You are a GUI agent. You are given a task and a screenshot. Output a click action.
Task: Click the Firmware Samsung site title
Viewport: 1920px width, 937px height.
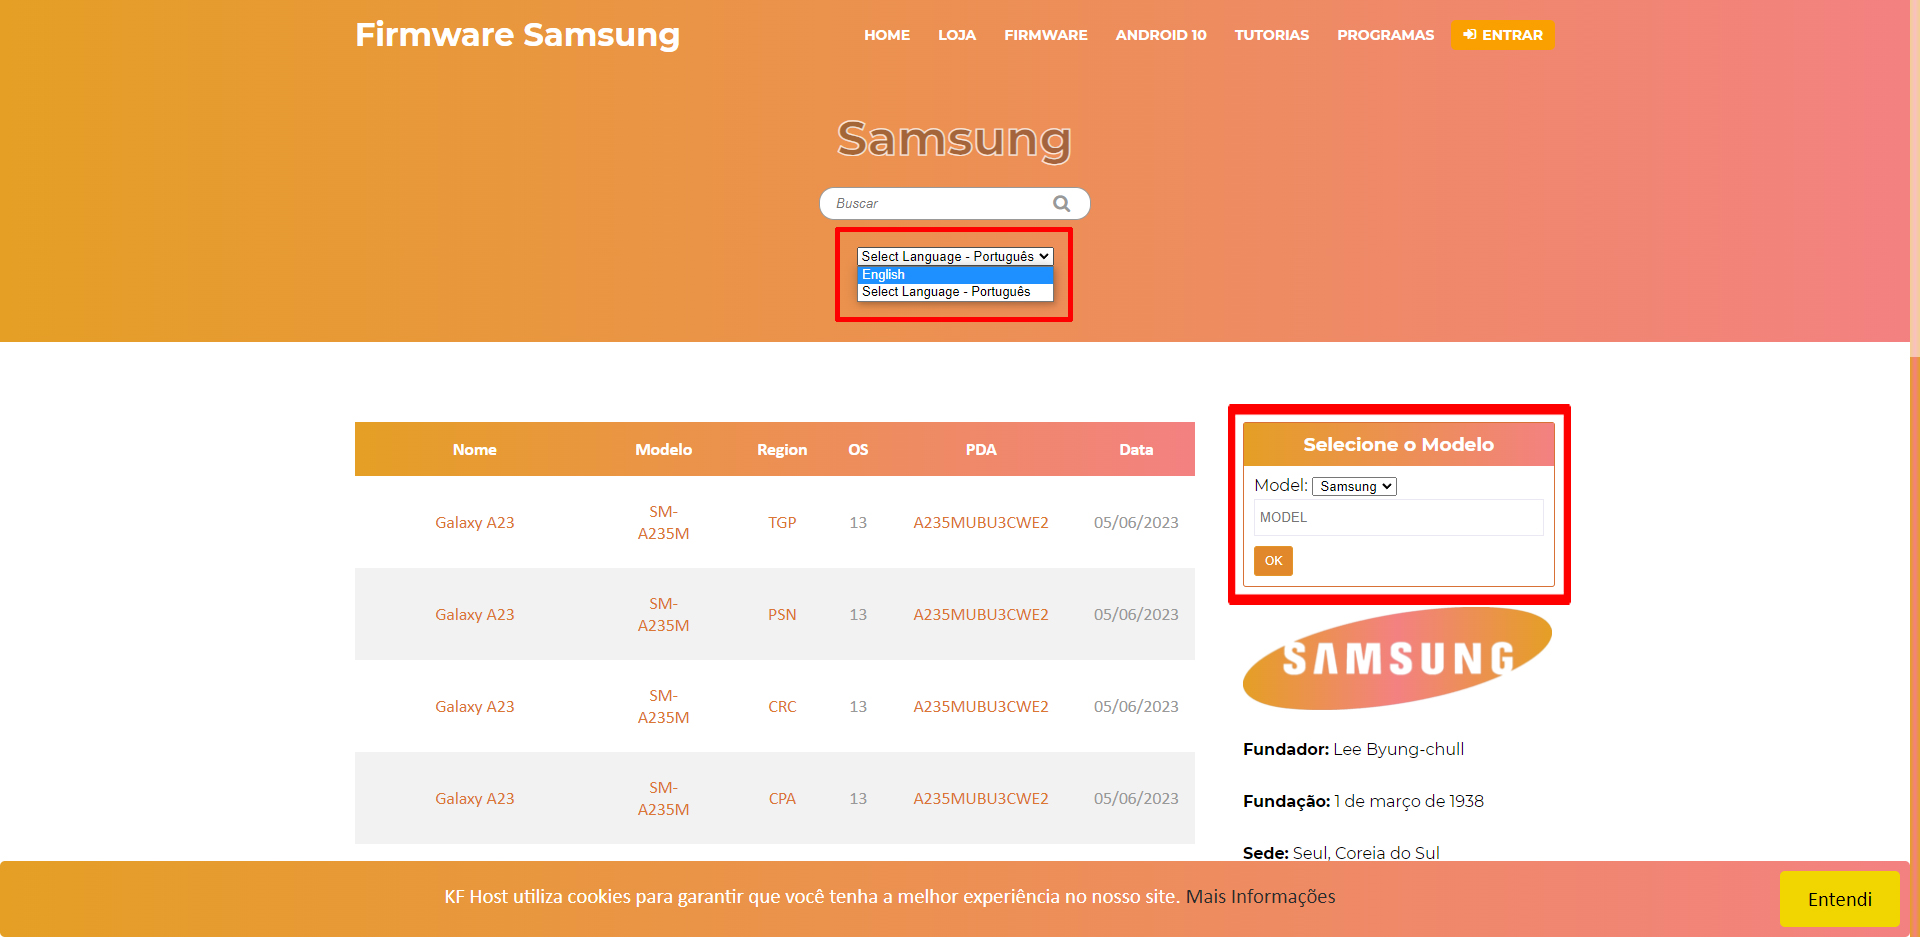517,35
